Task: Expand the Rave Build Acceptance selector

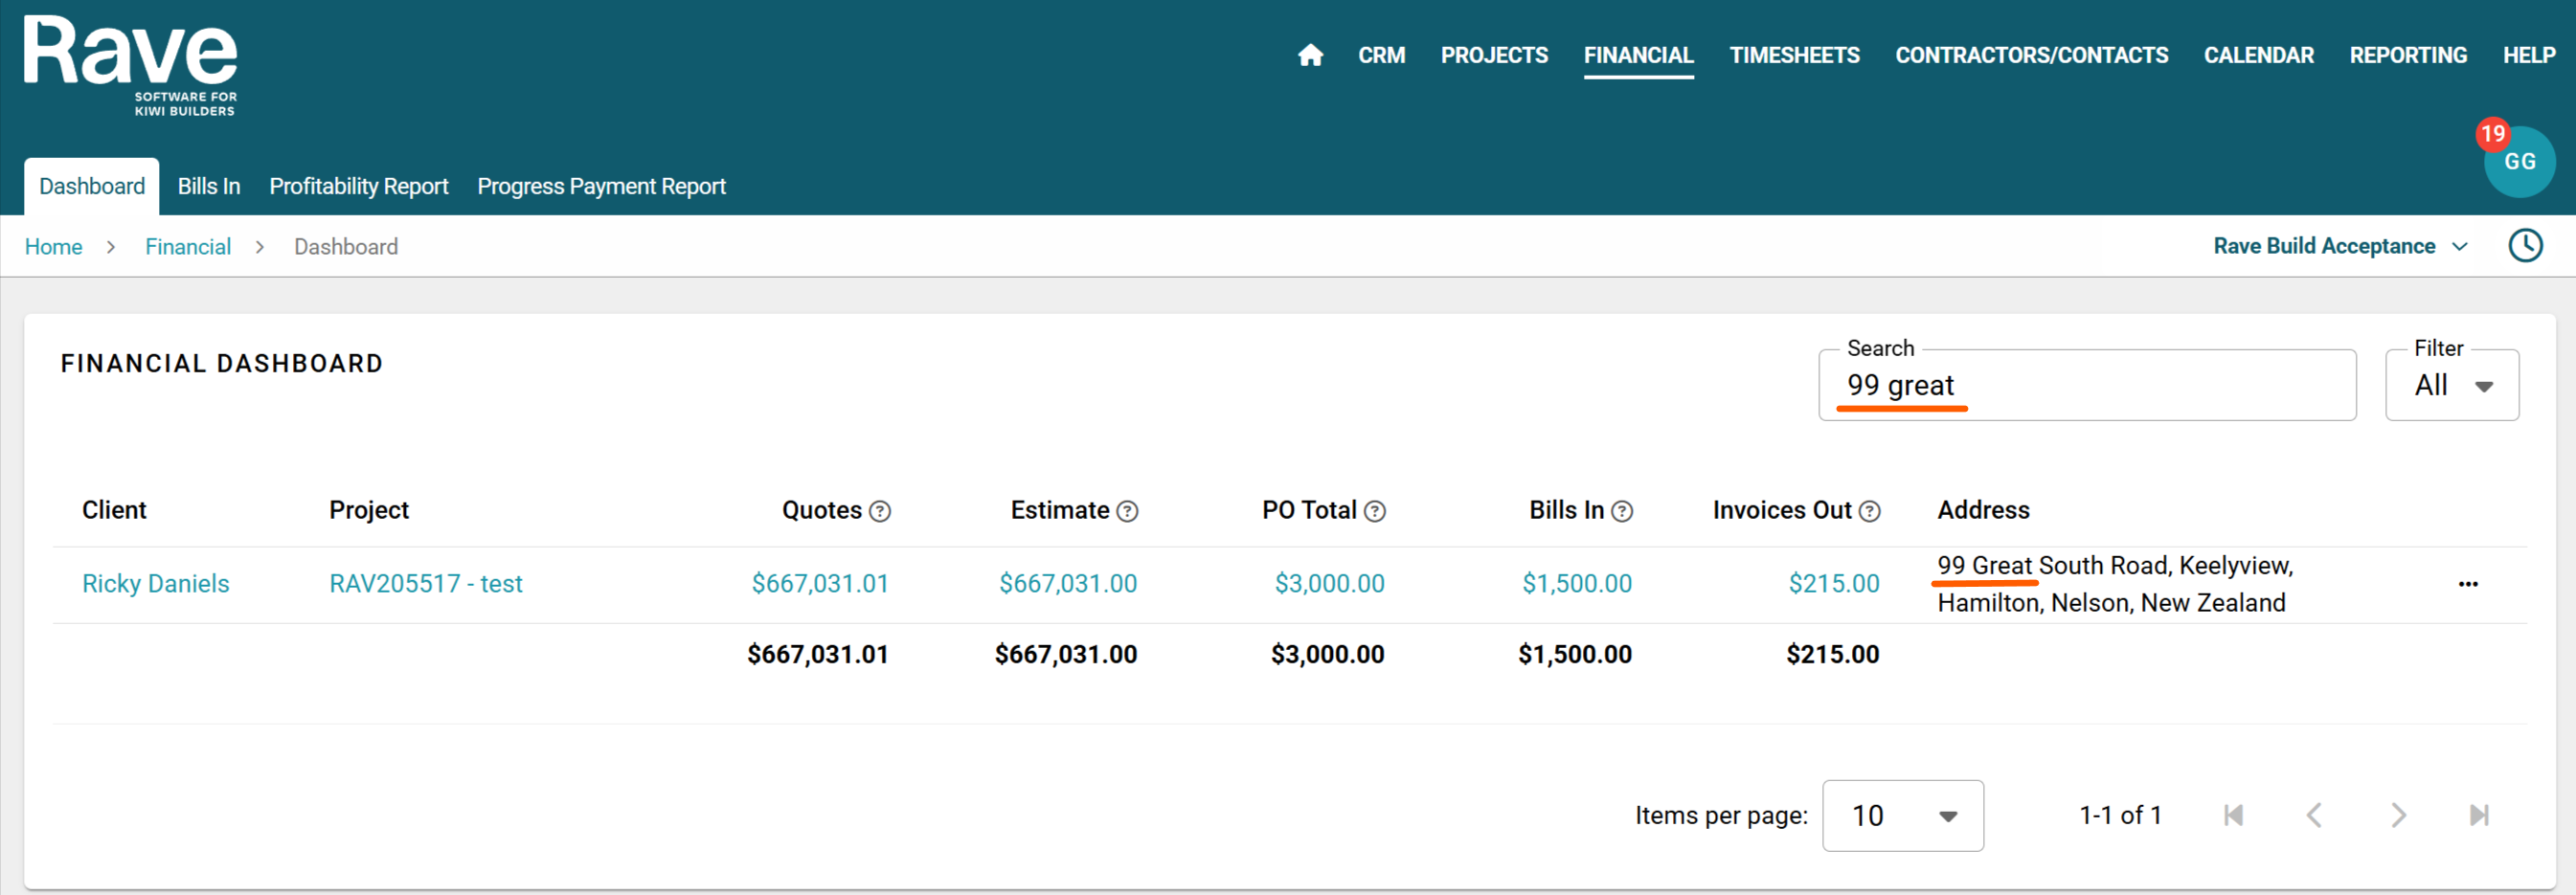Action: pos(2340,246)
